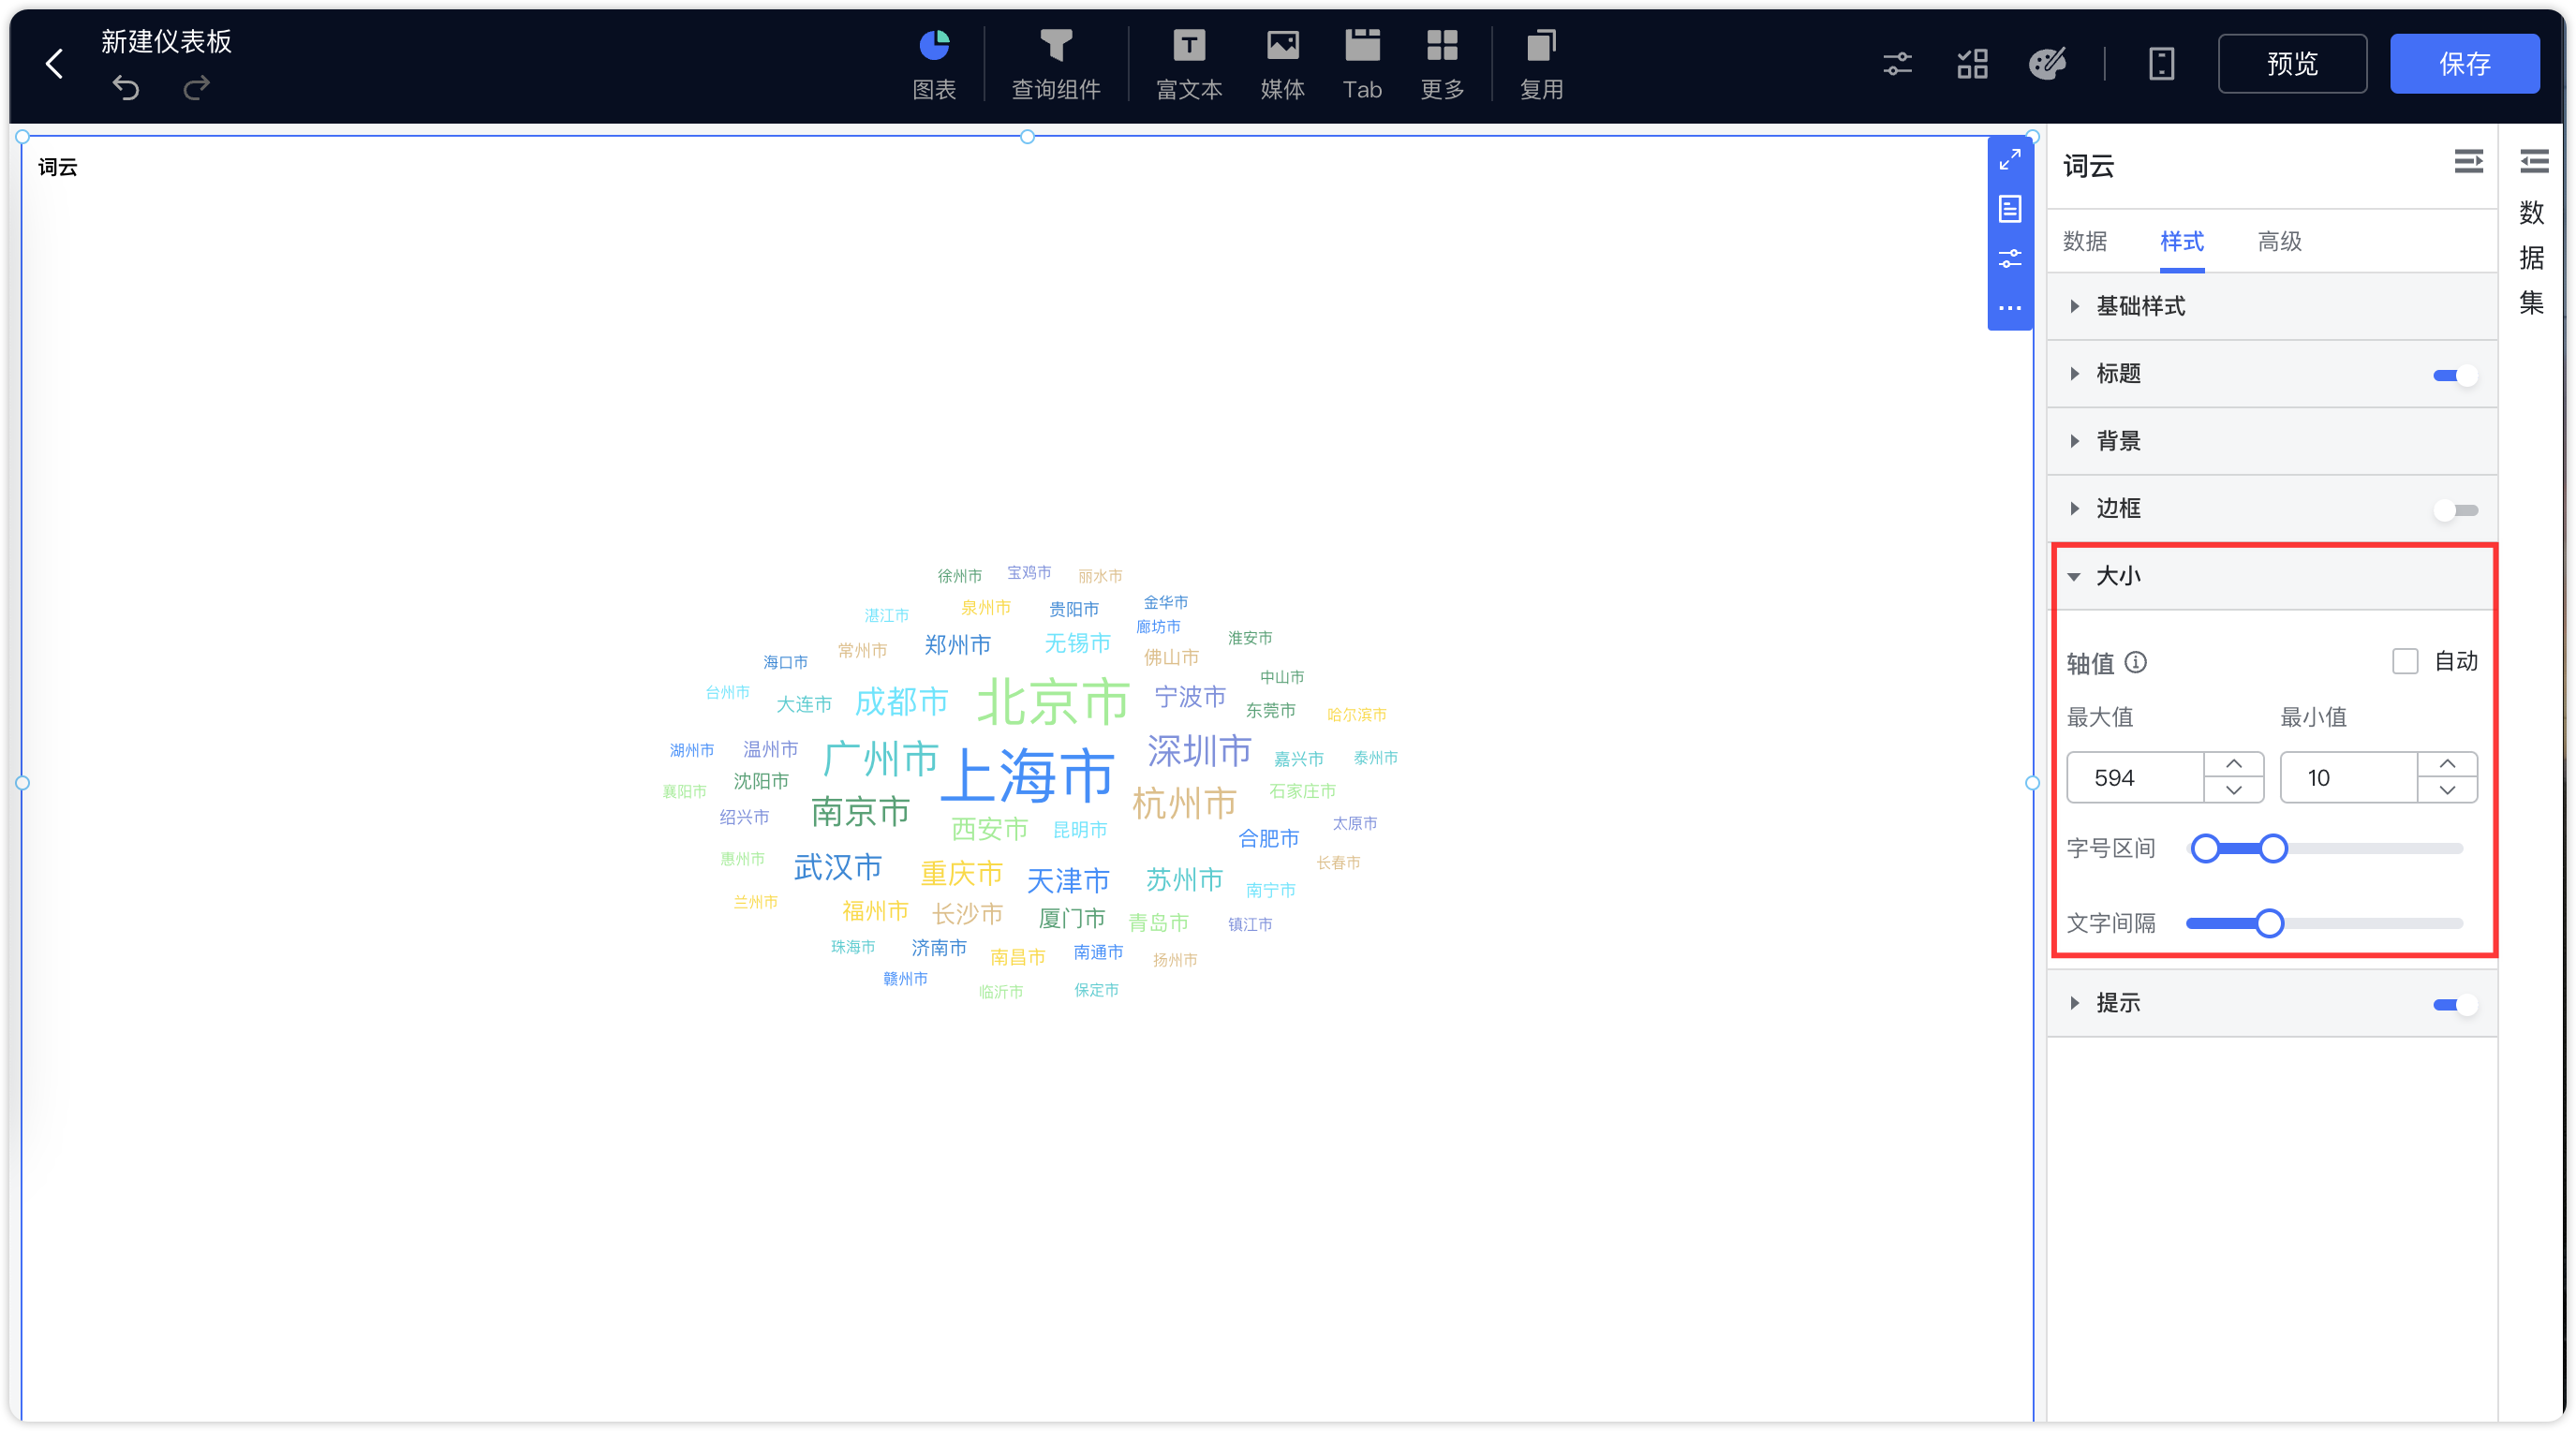The width and height of the screenshot is (2576, 1431).
Task: Click the 深圳市 word in the cloud
Action: [1199, 751]
